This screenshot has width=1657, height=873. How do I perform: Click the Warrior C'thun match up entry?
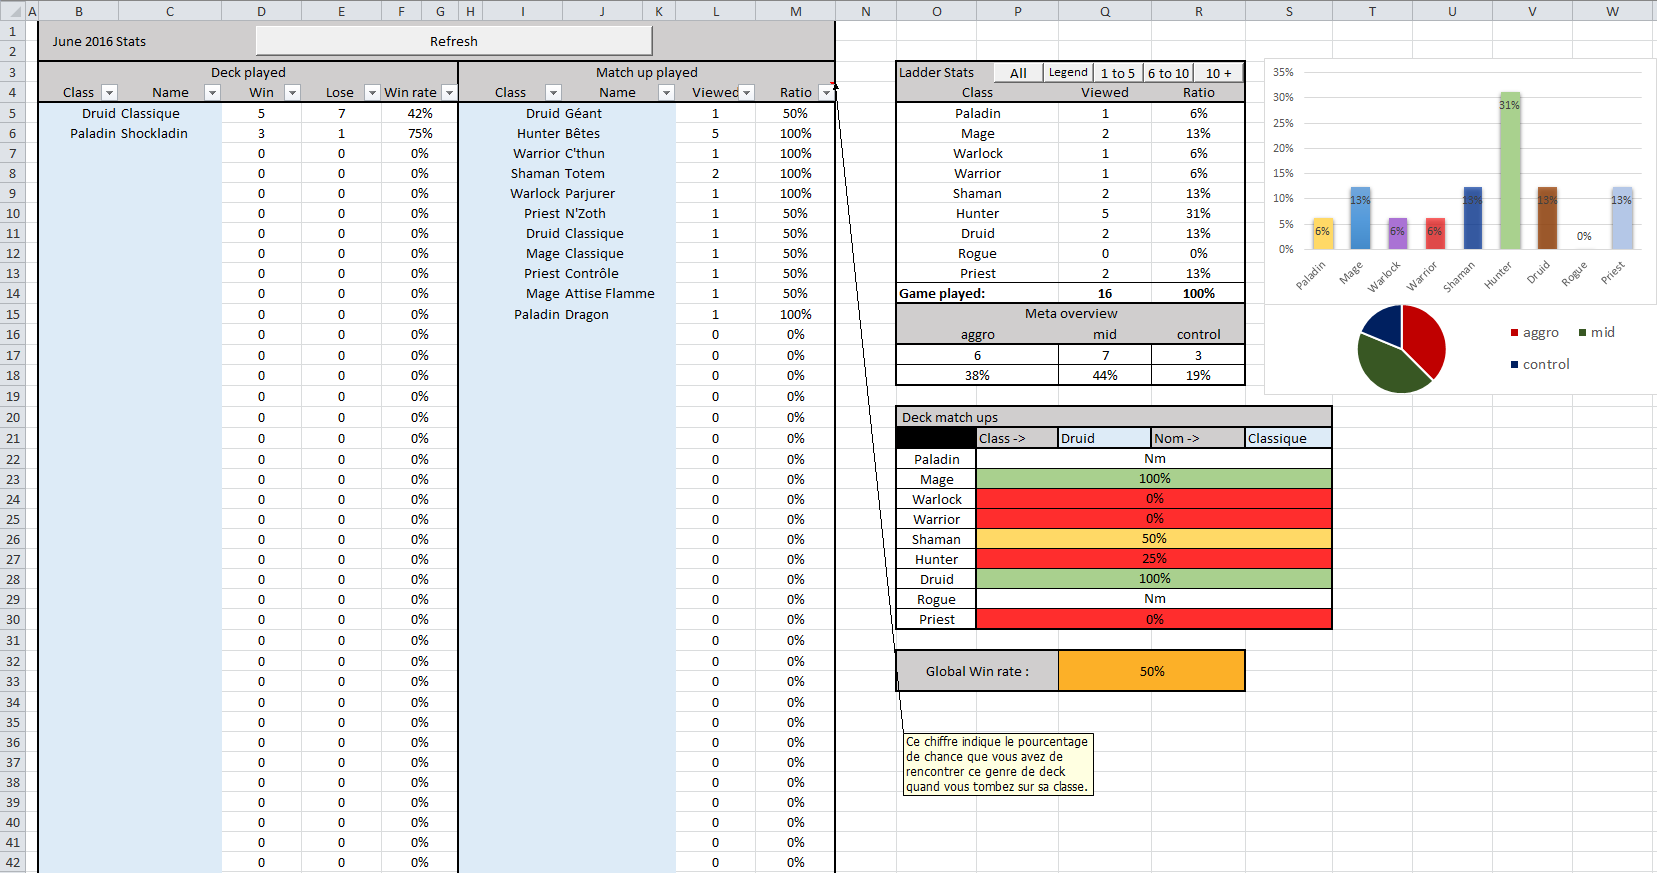[x=558, y=153]
